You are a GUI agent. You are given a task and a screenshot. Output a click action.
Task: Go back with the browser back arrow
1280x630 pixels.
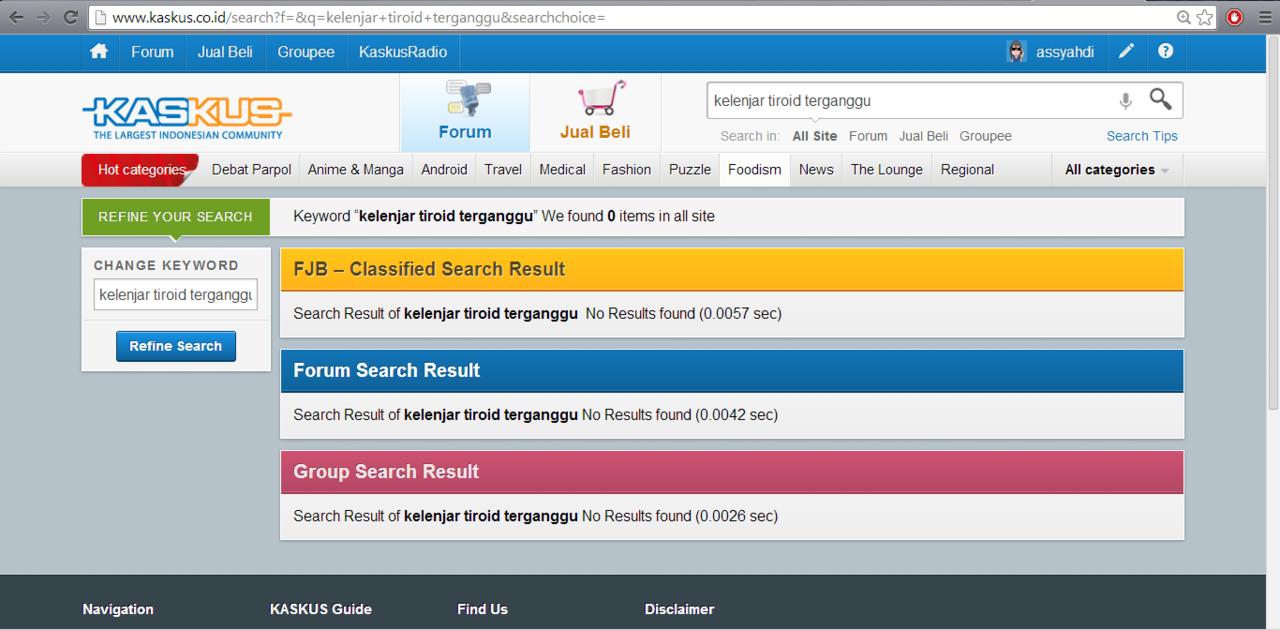point(17,17)
